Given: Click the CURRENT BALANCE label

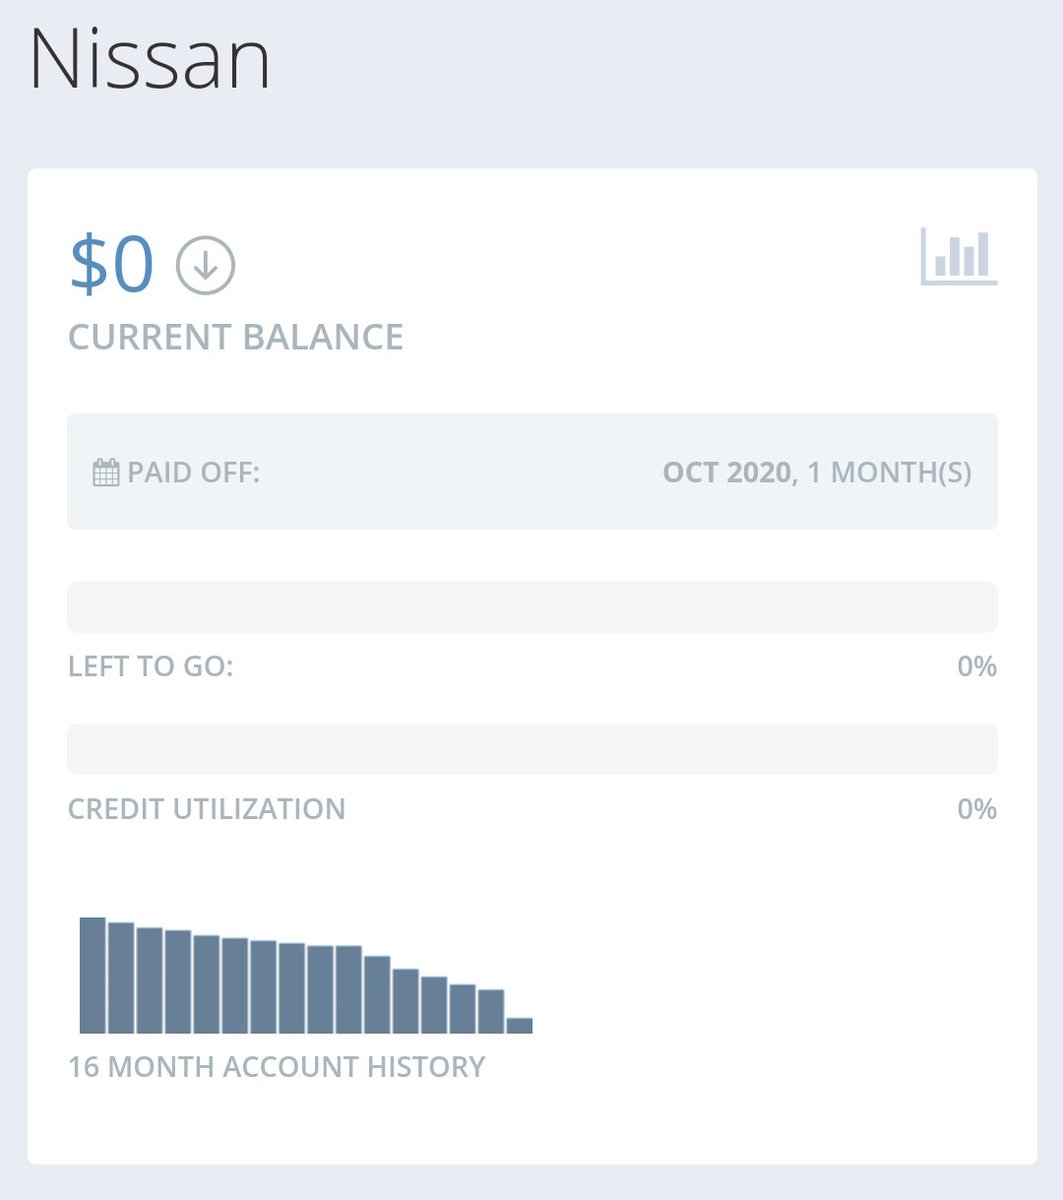Looking at the screenshot, I should pos(236,337).
